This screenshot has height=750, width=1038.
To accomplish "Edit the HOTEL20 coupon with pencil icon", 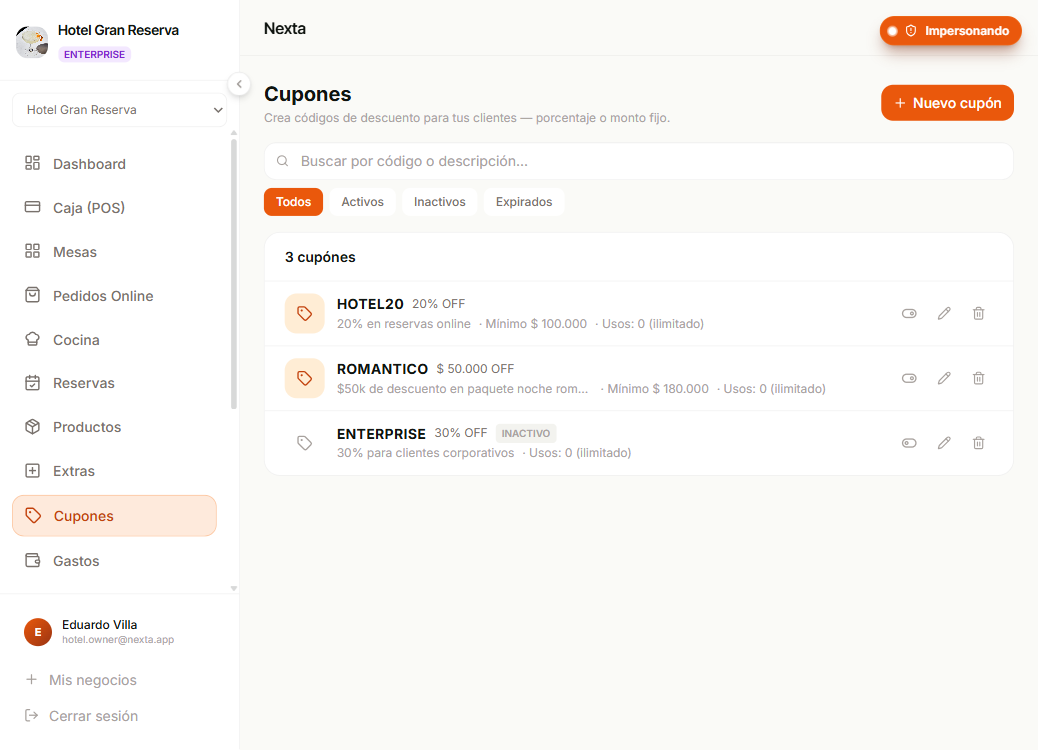I will 944,313.
